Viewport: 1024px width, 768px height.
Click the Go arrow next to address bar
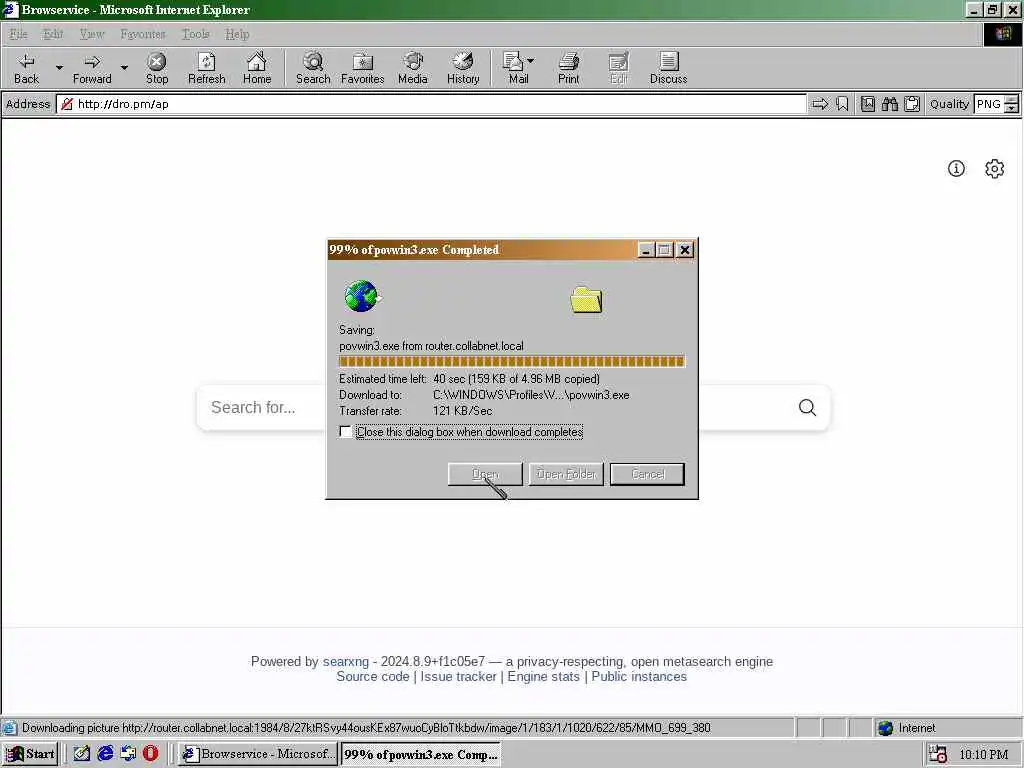(820, 104)
